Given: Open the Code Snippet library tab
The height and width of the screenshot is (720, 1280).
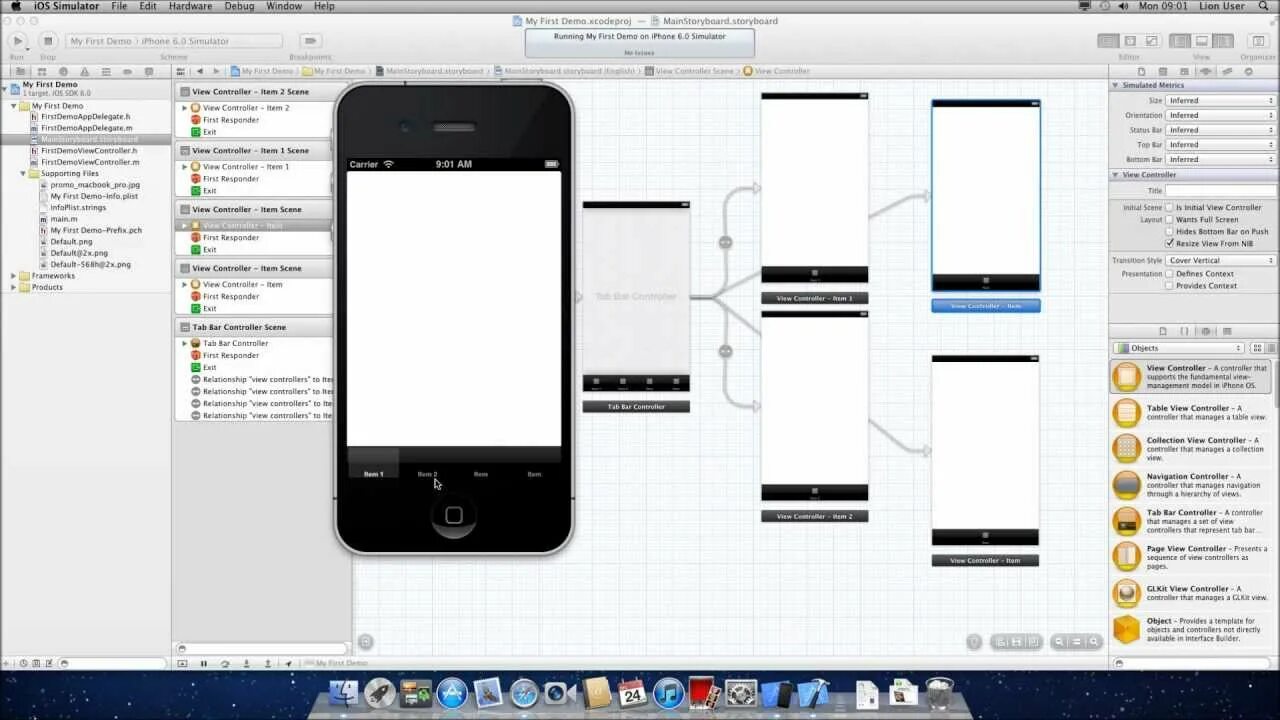Looking at the screenshot, I should pos(1184,331).
